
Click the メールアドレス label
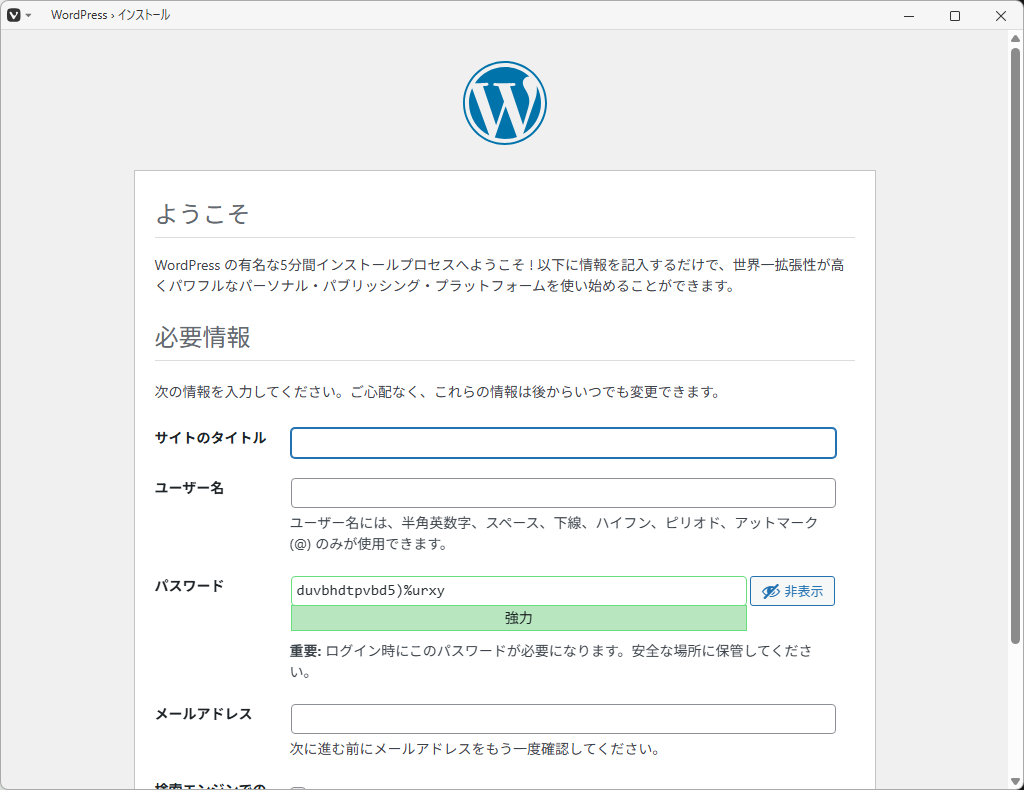point(203,714)
